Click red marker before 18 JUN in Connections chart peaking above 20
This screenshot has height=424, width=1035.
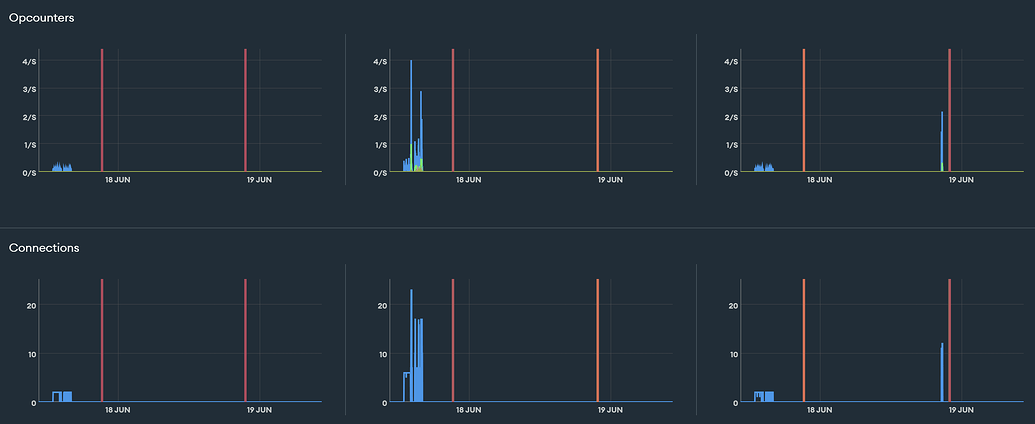[453, 340]
